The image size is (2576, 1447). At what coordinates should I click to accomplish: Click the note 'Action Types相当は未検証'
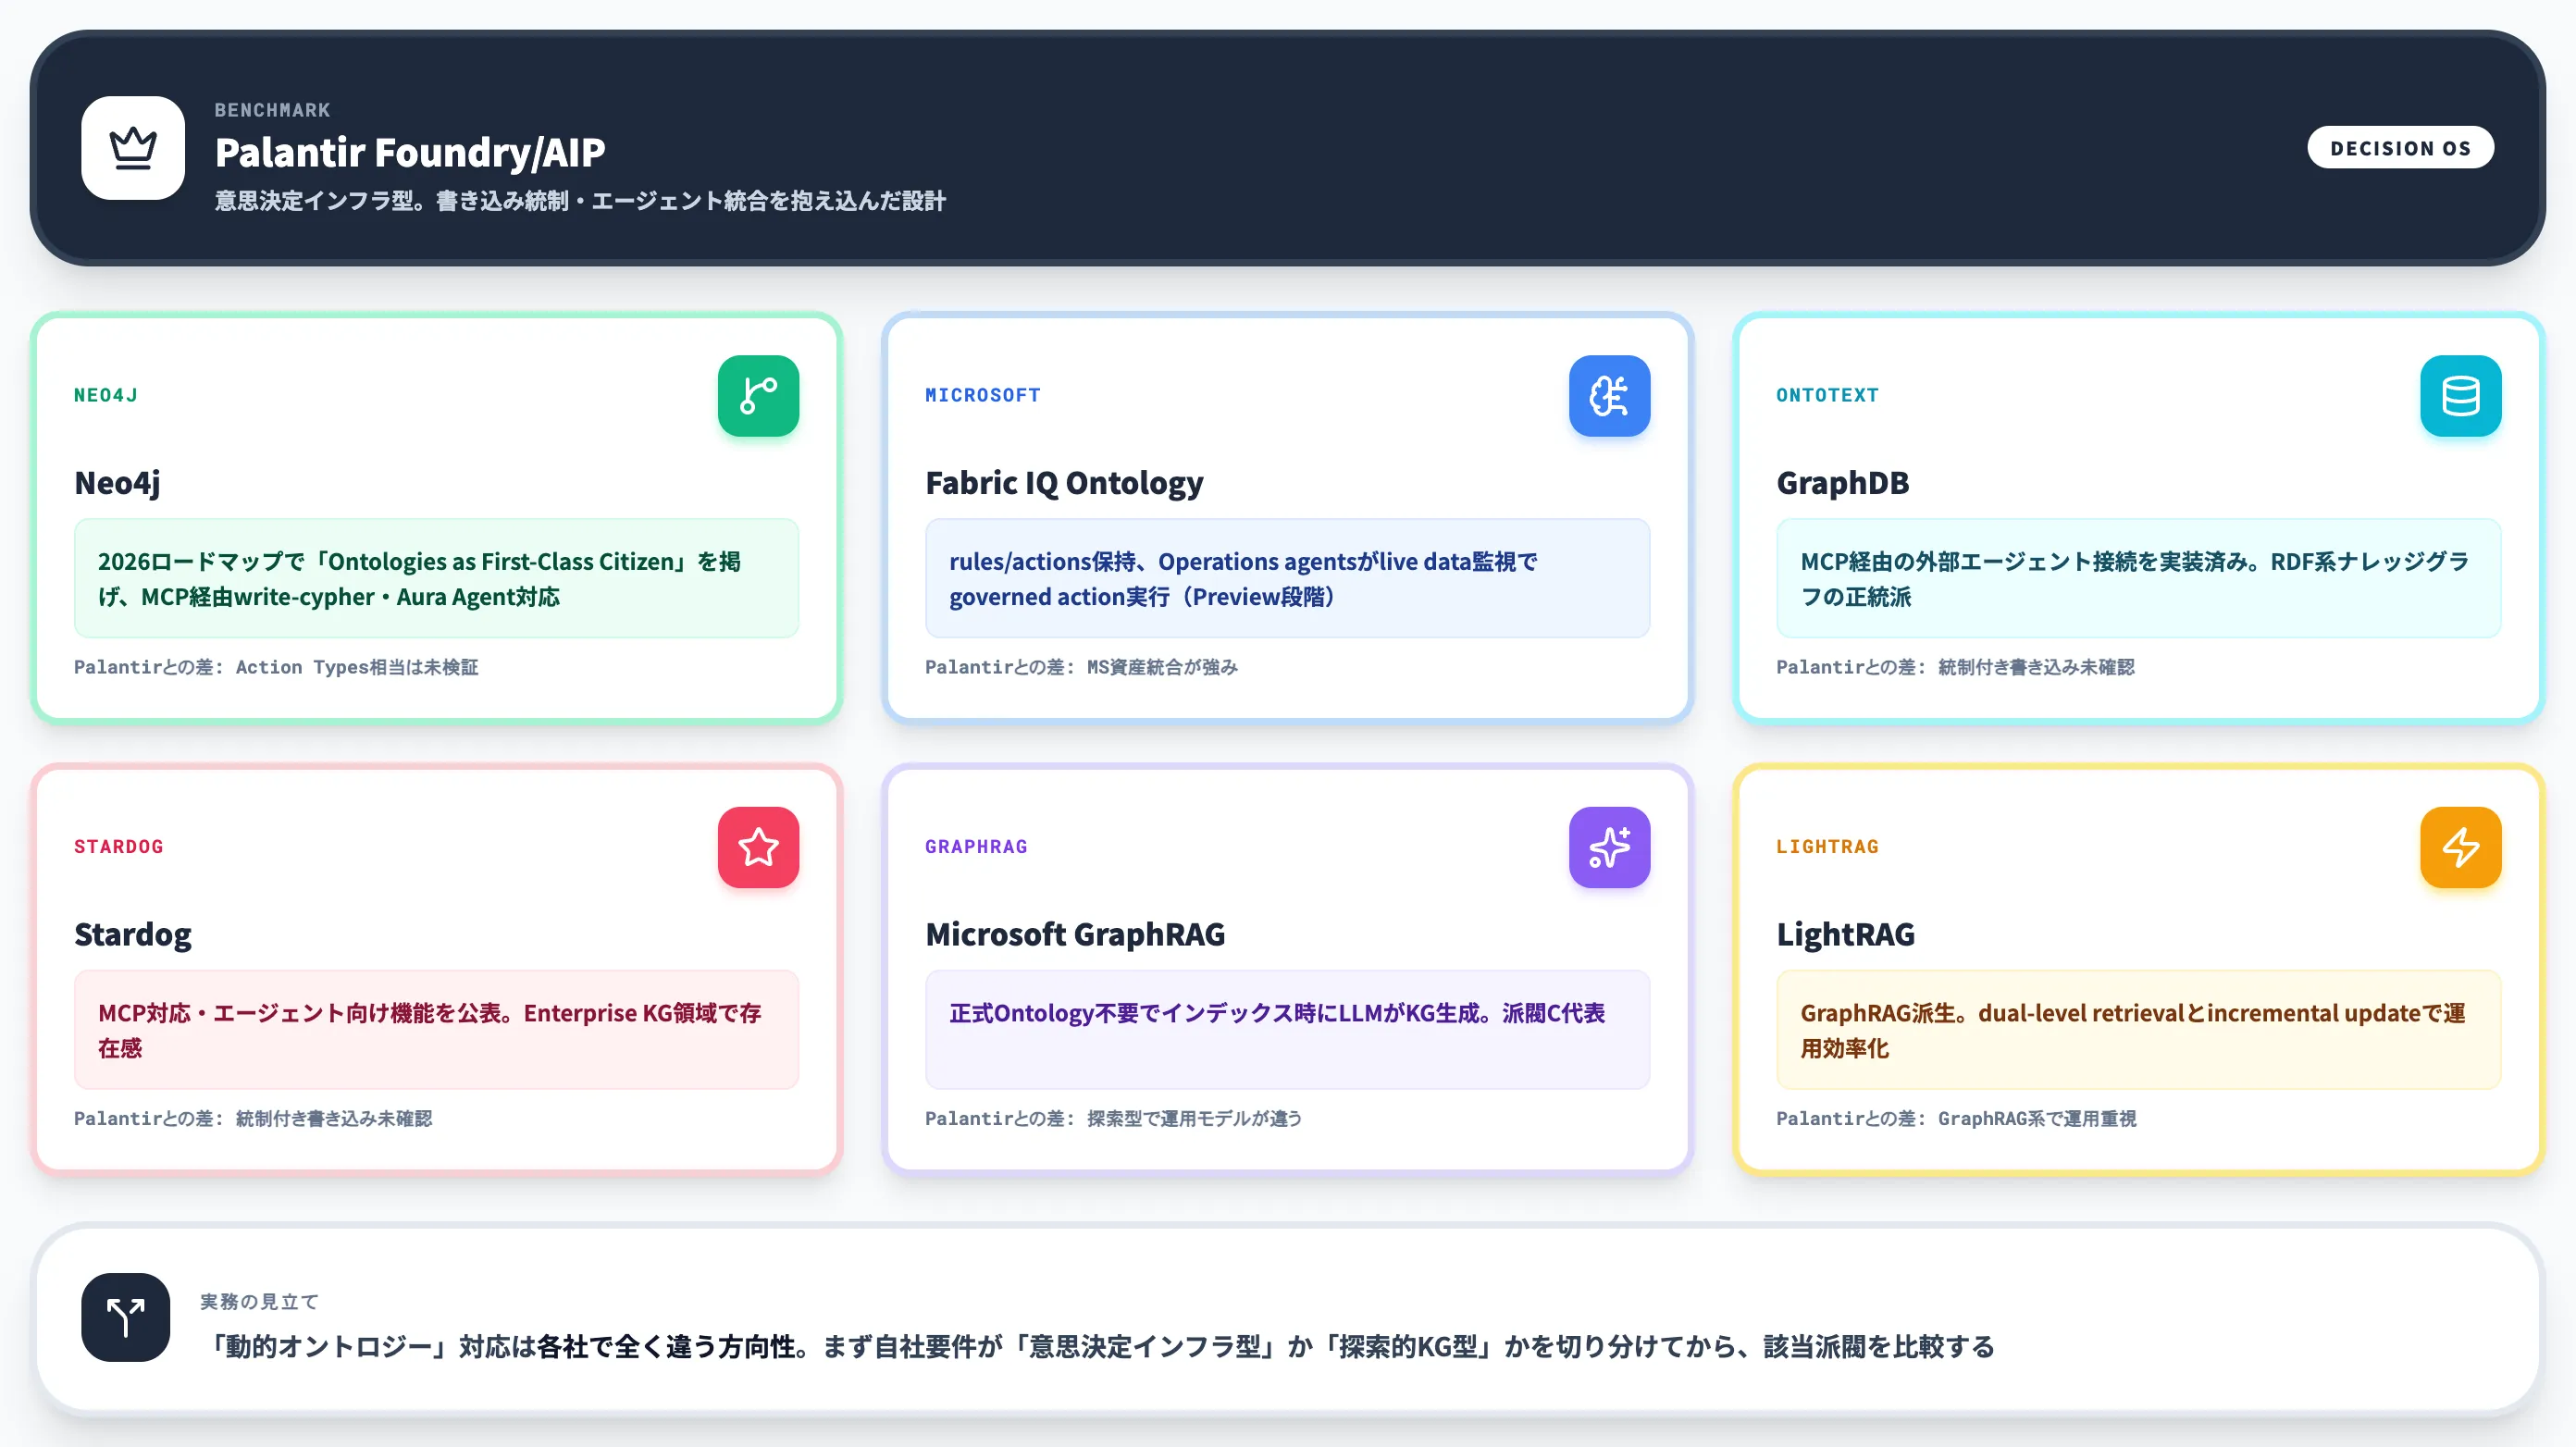357,667
